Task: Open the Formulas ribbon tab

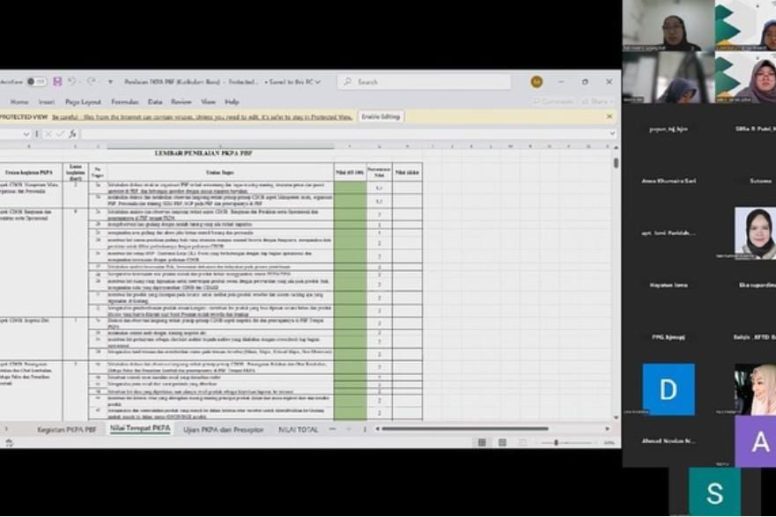Action: (125, 102)
